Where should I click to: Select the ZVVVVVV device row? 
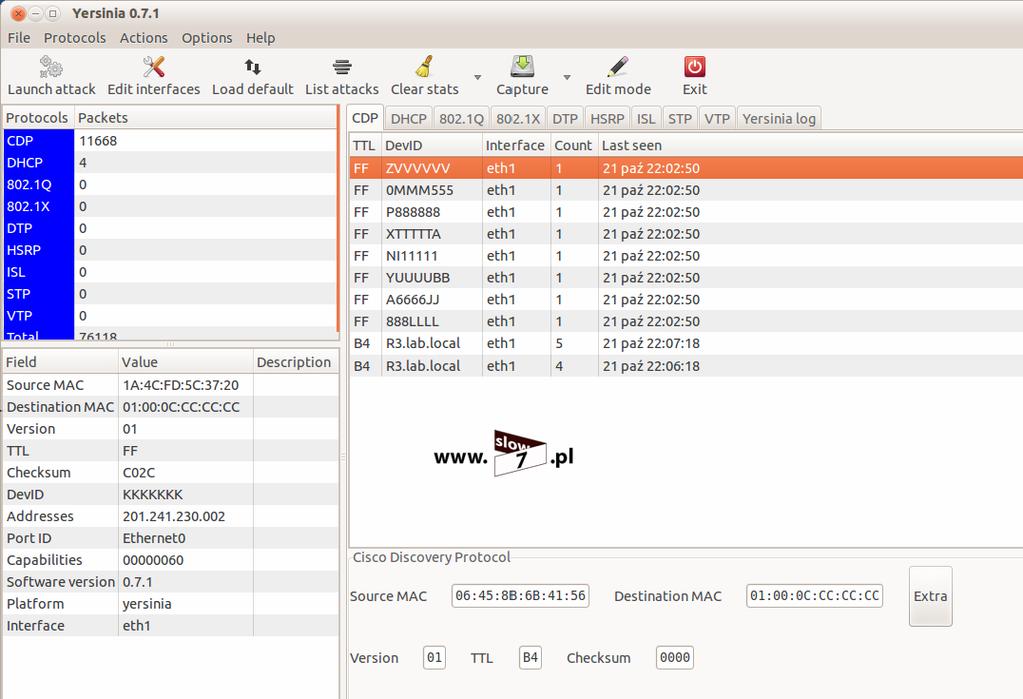(686, 168)
